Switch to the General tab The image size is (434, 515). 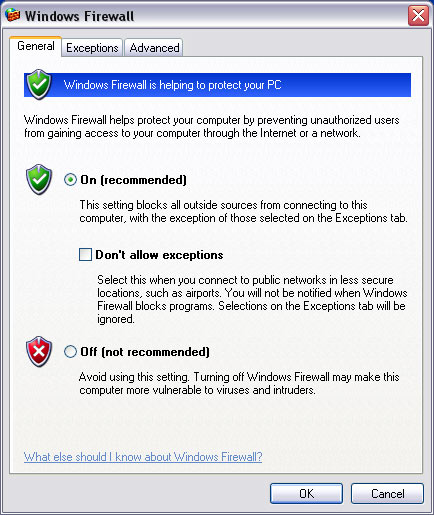[36, 46]
